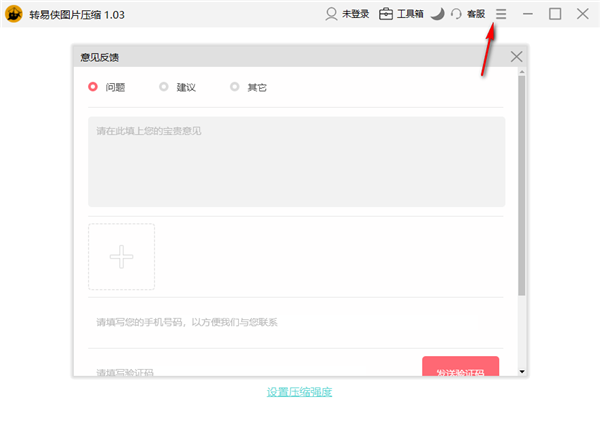This screenshot has height=422, width=600.
Task: Close the 意见反馈 feedback dialog
Action: 516,57
